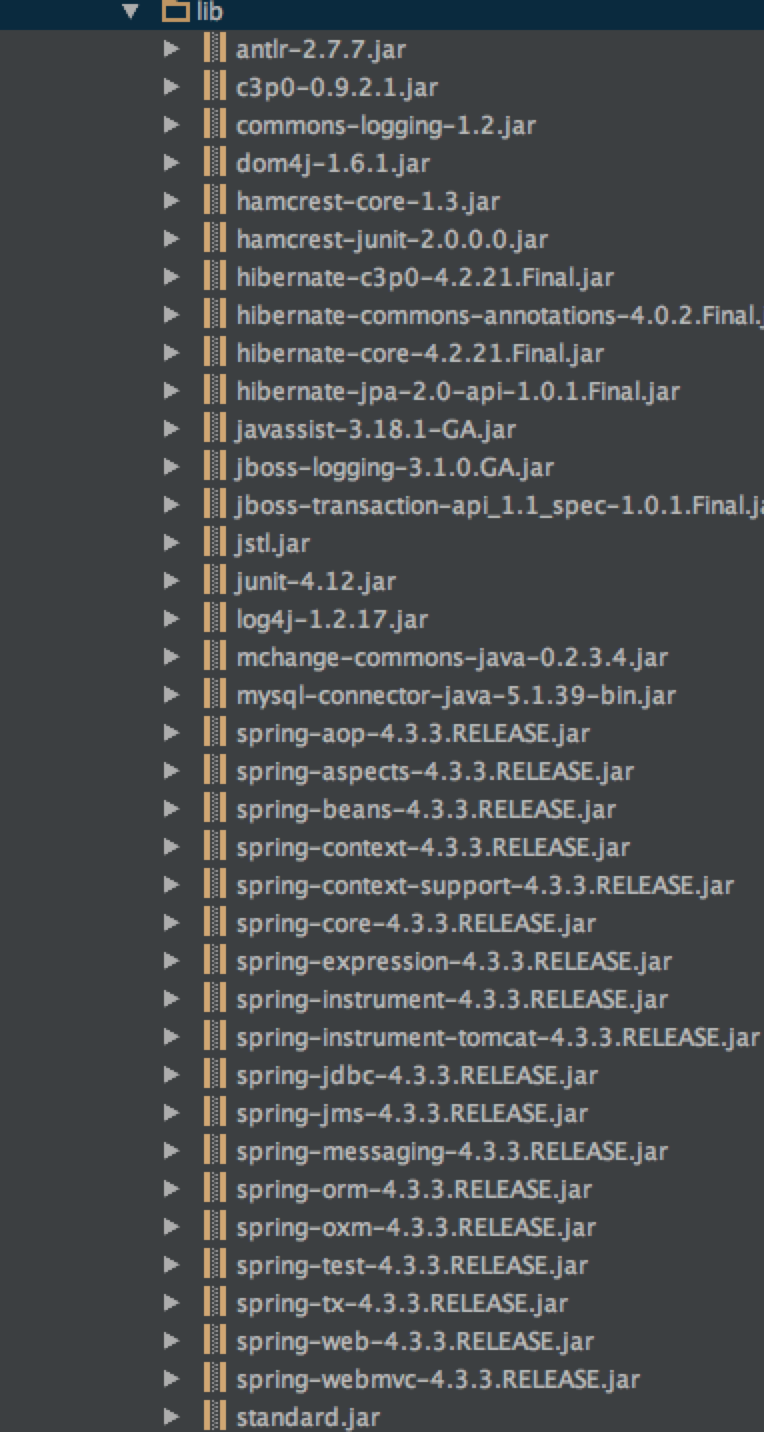Click the javassist-3.18.1-GA.jar archive icon
Viewport: 764px width, 1432px height.
tap(214, 428)
